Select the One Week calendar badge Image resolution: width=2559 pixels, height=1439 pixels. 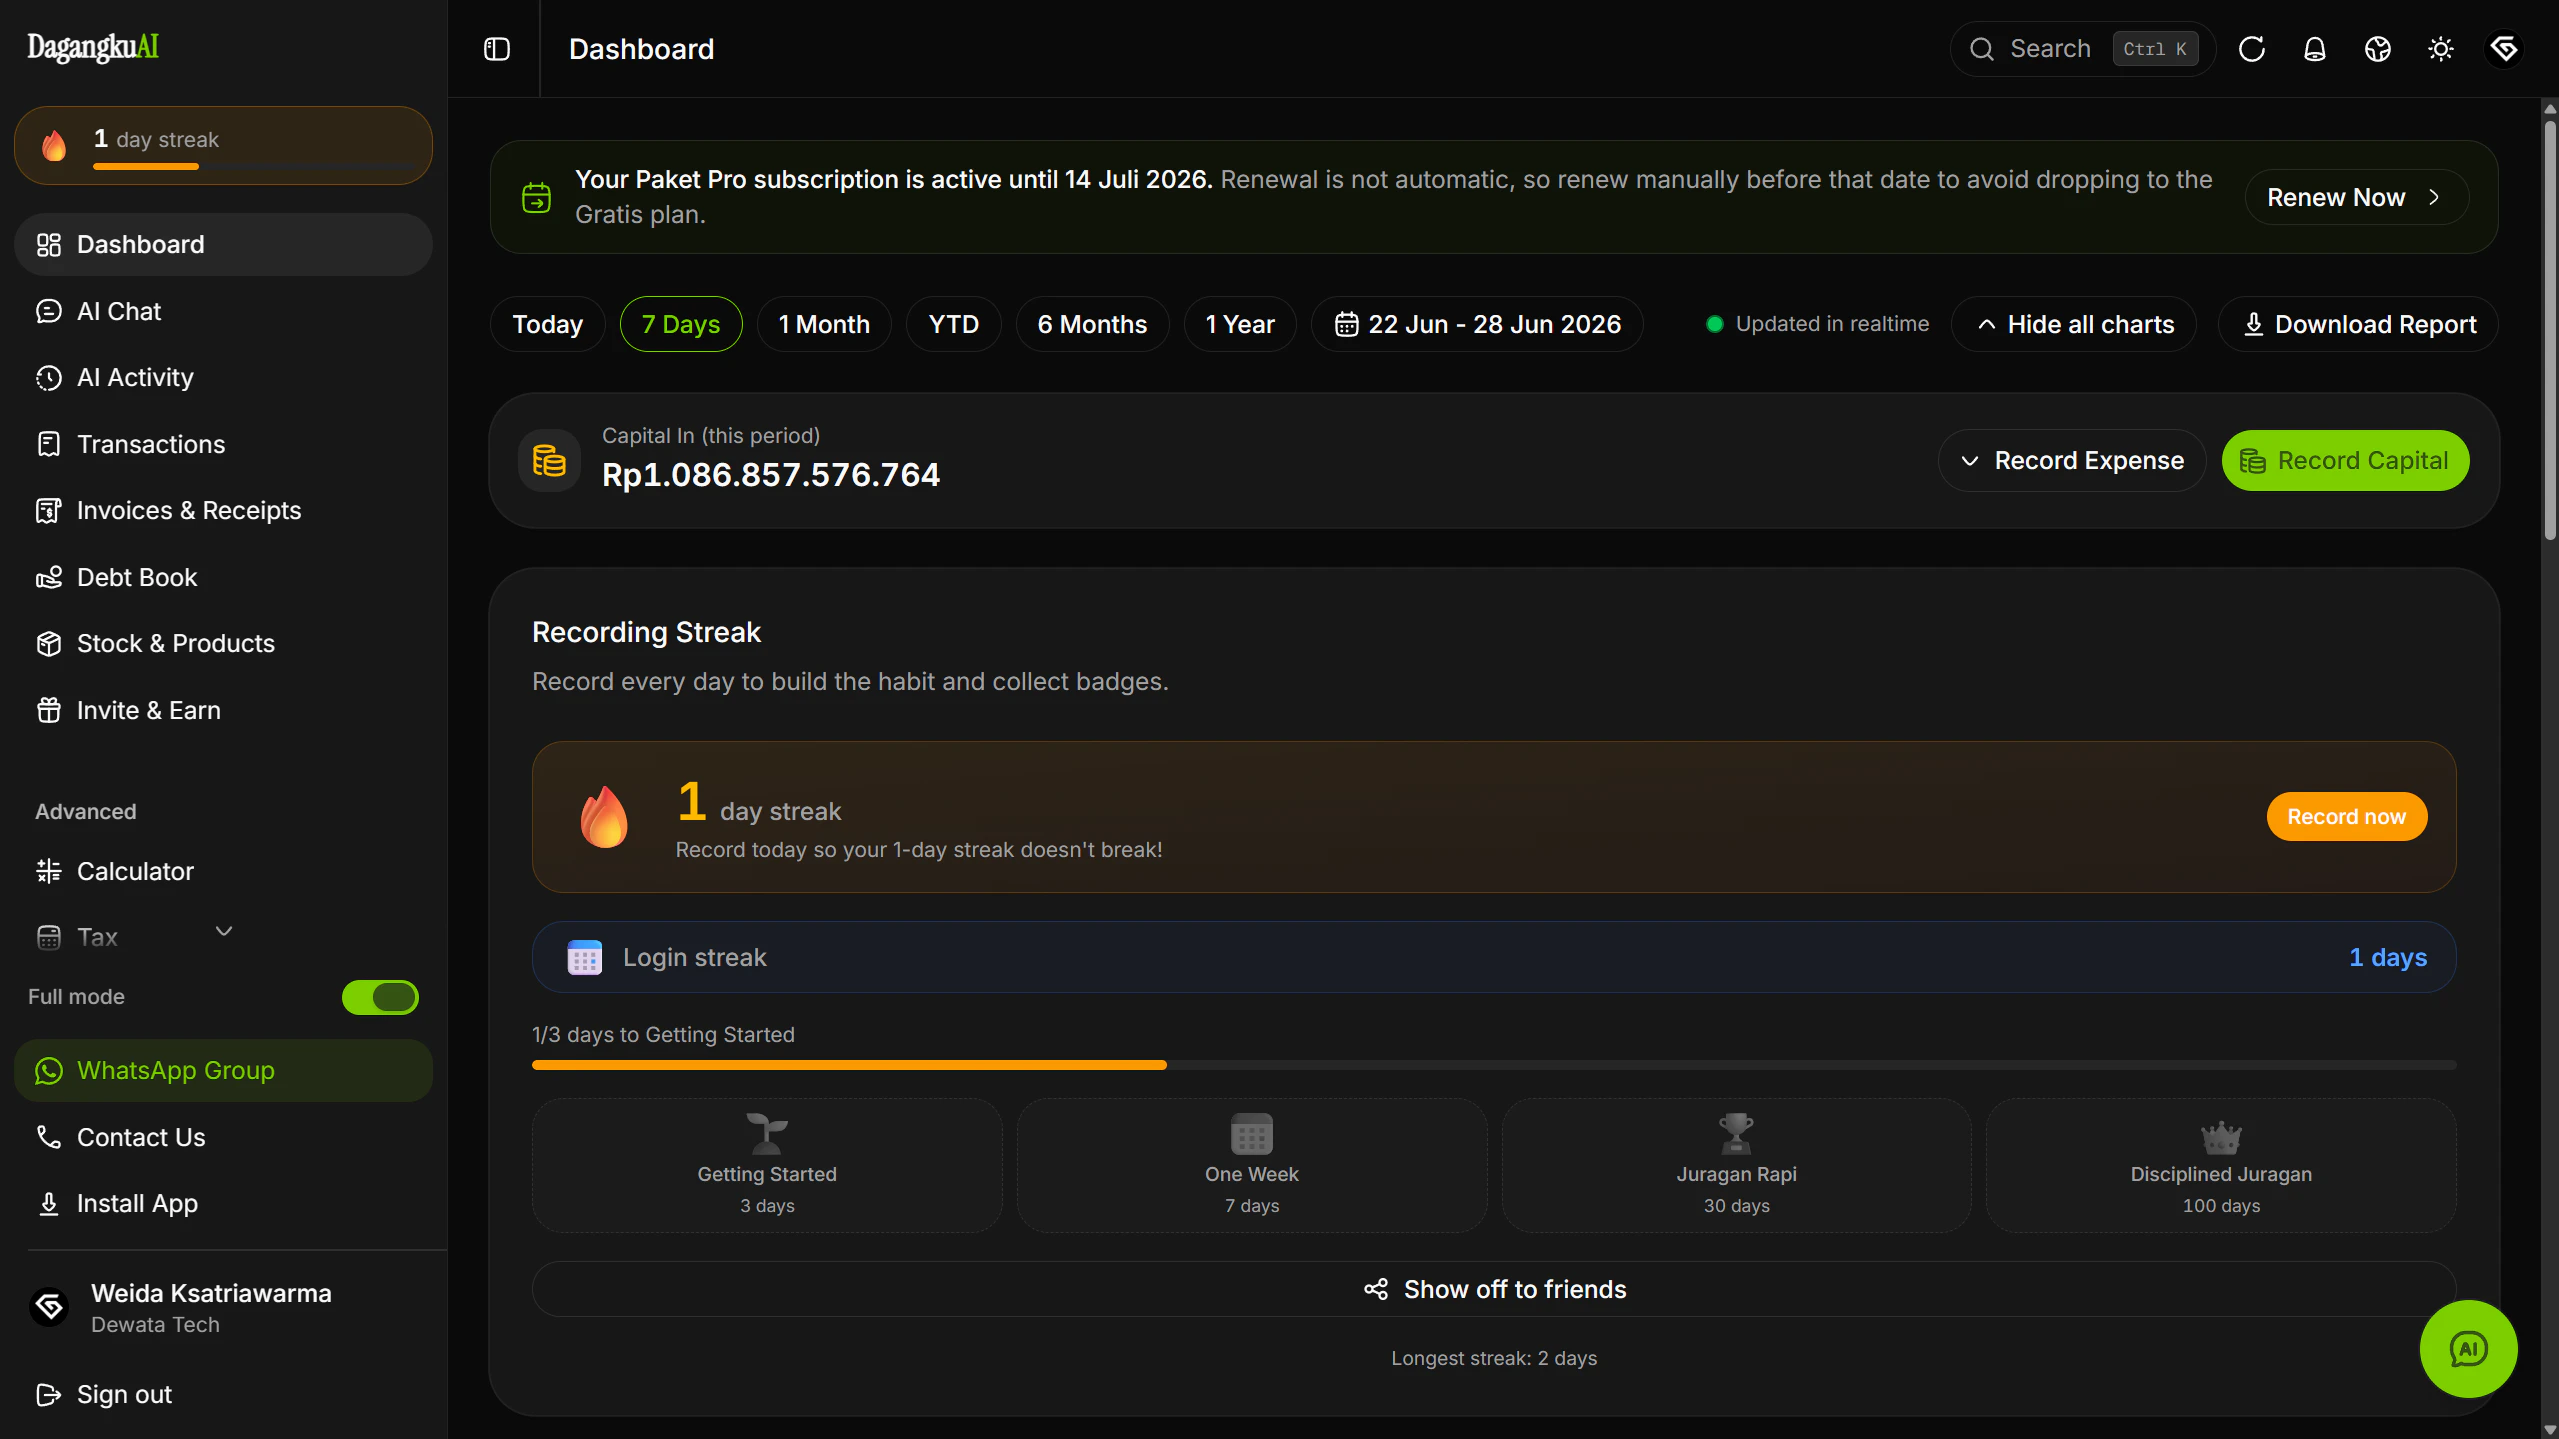coord(1252,1165)
